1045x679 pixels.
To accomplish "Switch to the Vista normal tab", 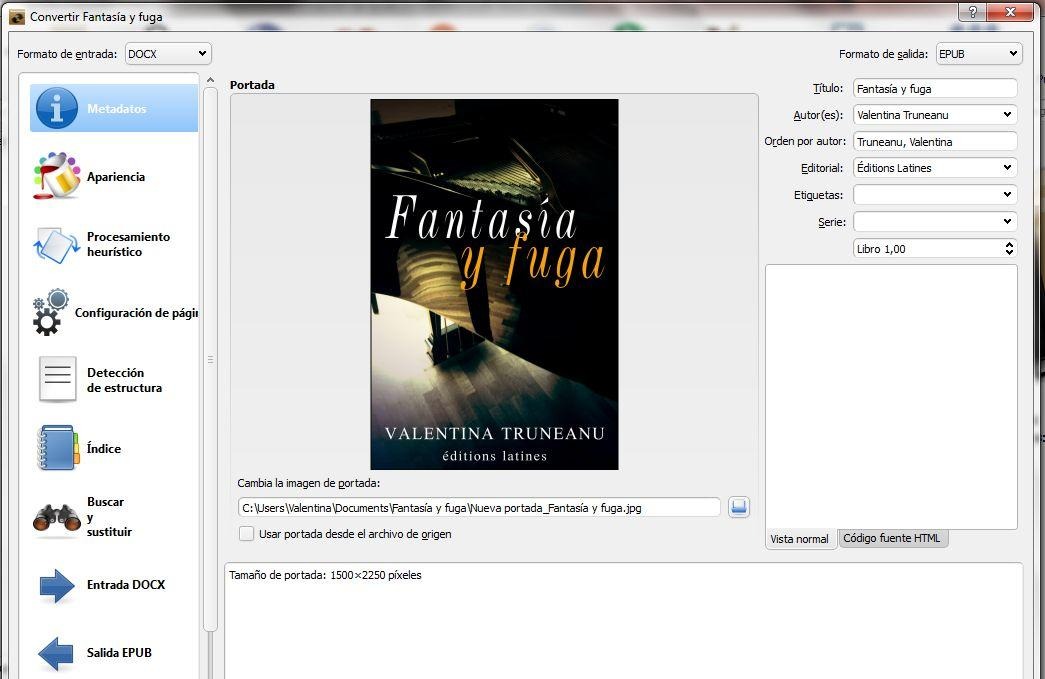I will (x=799, y=539).
